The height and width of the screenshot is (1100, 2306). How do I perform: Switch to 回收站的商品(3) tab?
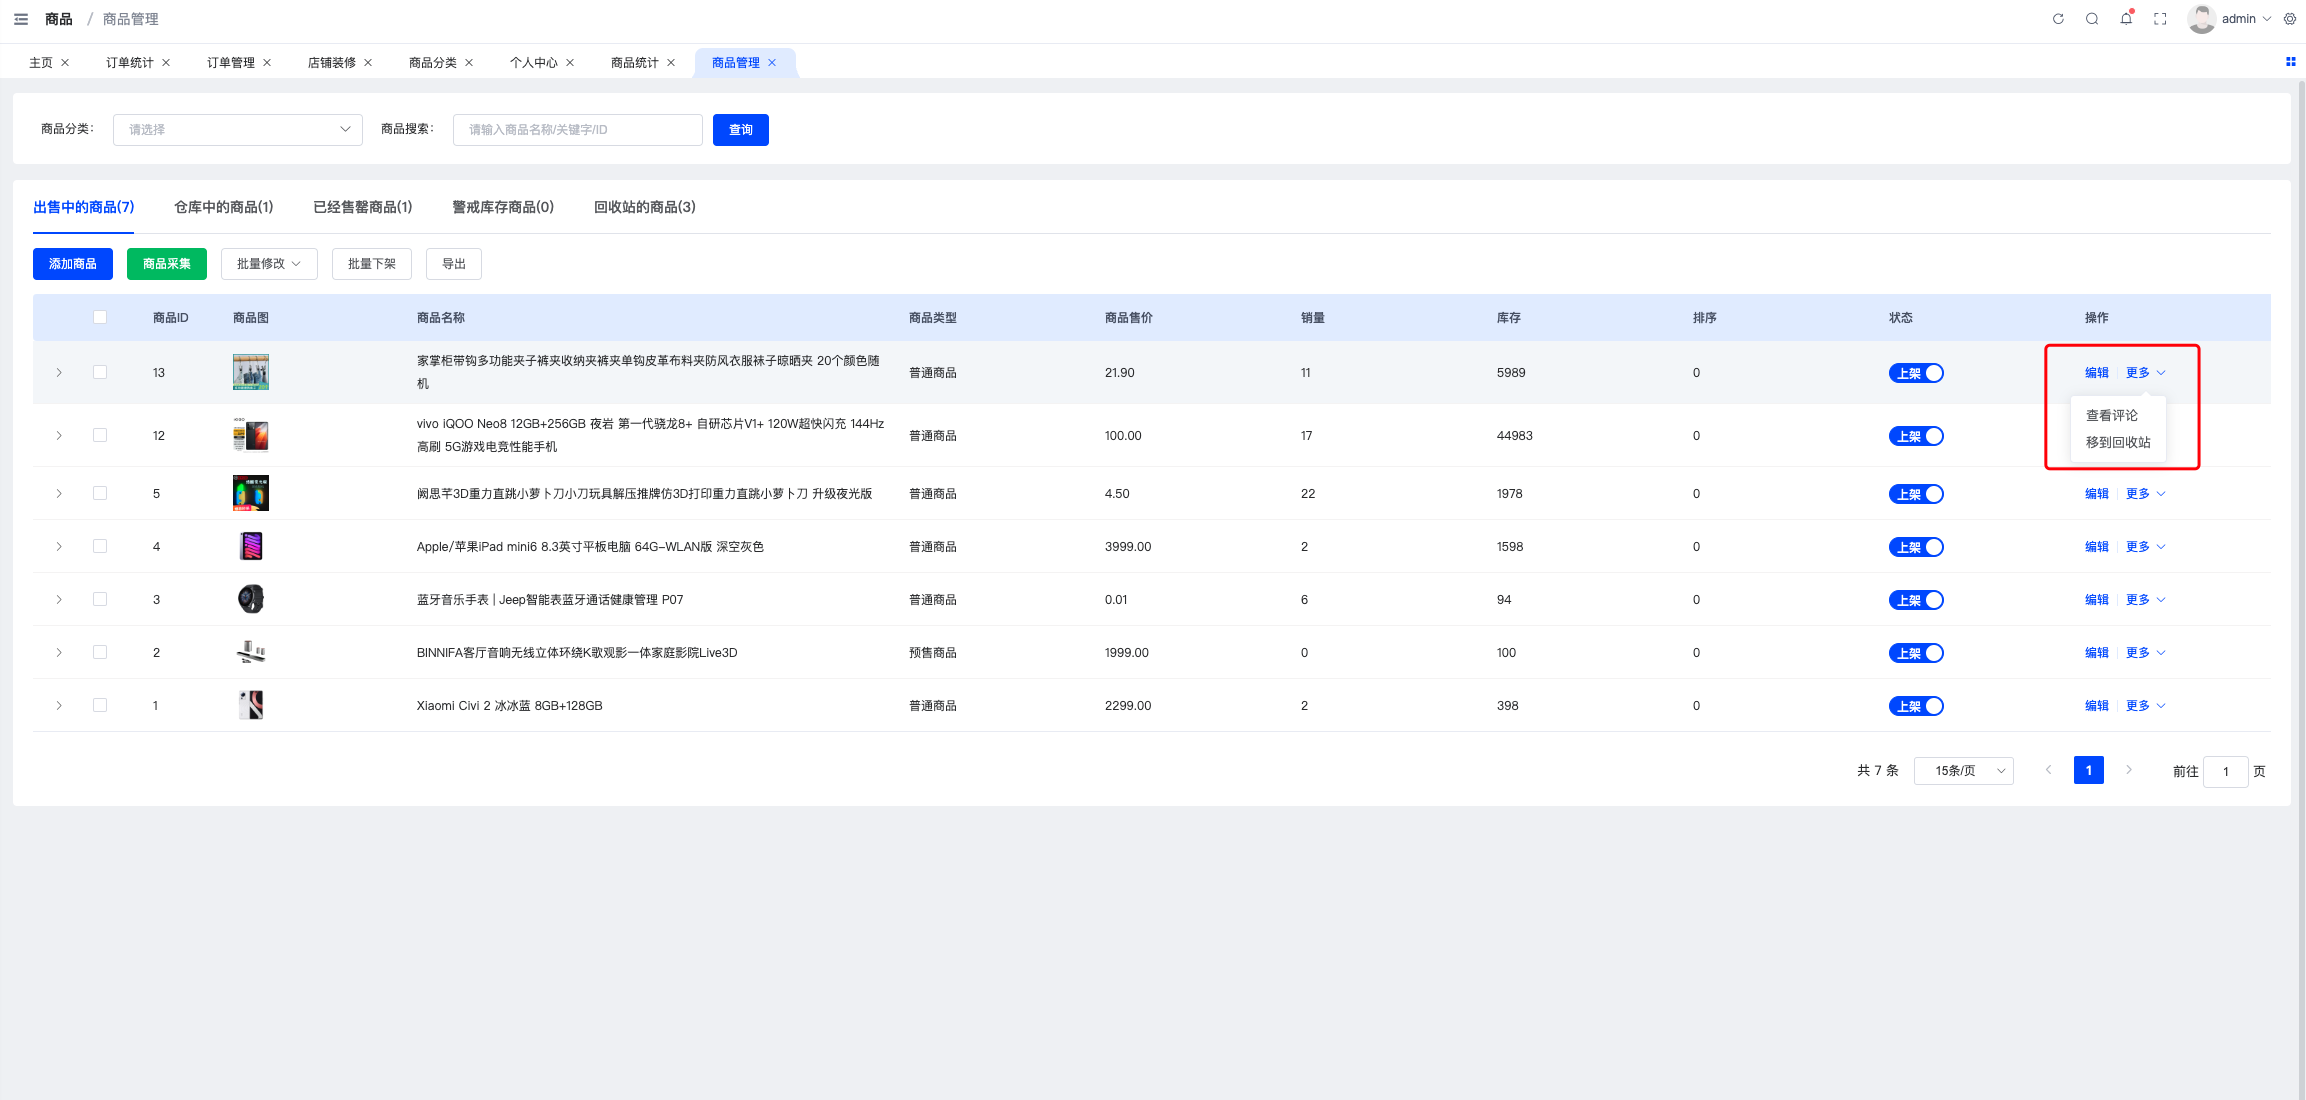click(x=644, y=207)
